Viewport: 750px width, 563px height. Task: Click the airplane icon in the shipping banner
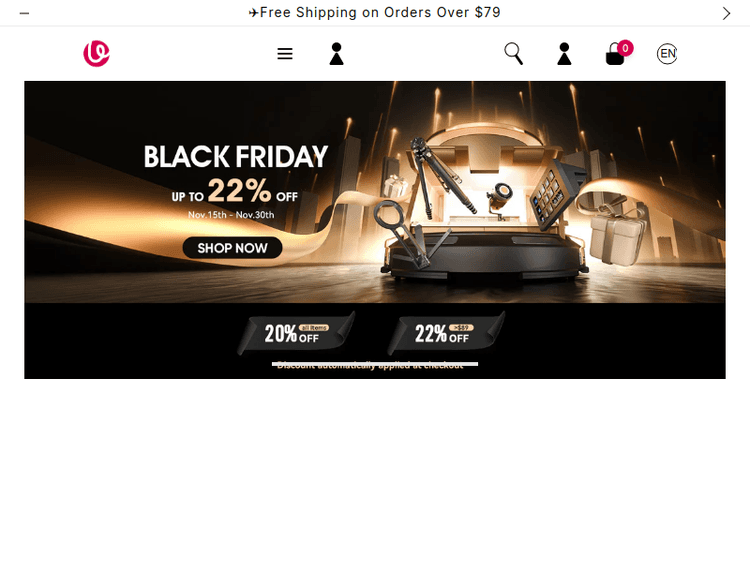coord(254,13)
